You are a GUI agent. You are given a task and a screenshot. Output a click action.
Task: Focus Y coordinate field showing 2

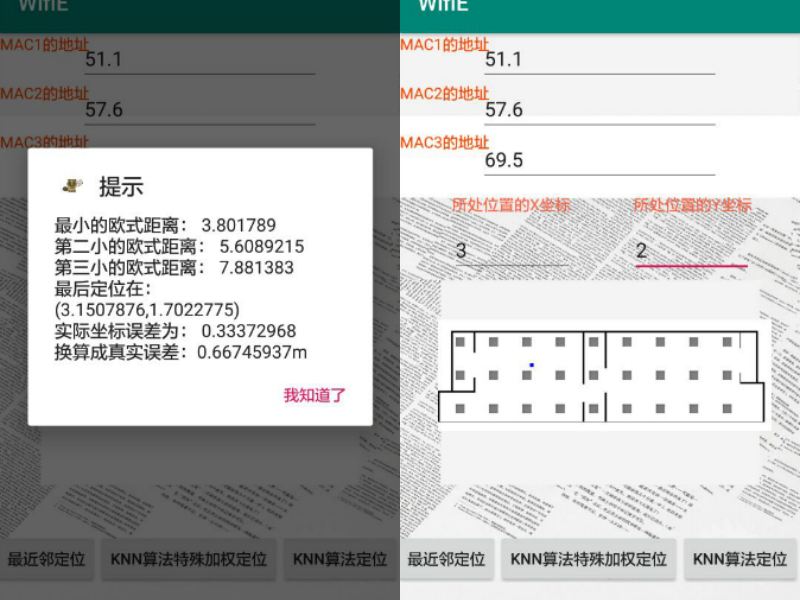[691, 251]
